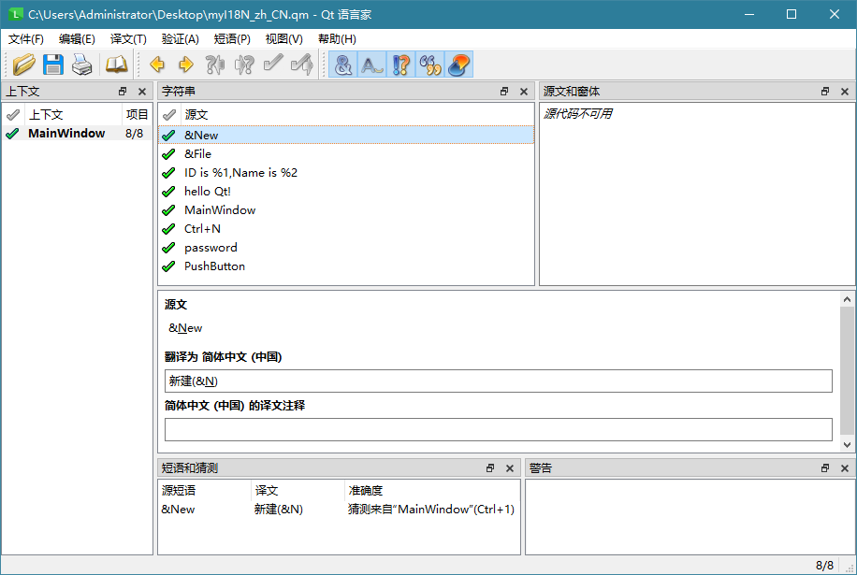Open the 文件(F) menu
This screenshot has height=576, width=858.
click(x=26, y=39)
